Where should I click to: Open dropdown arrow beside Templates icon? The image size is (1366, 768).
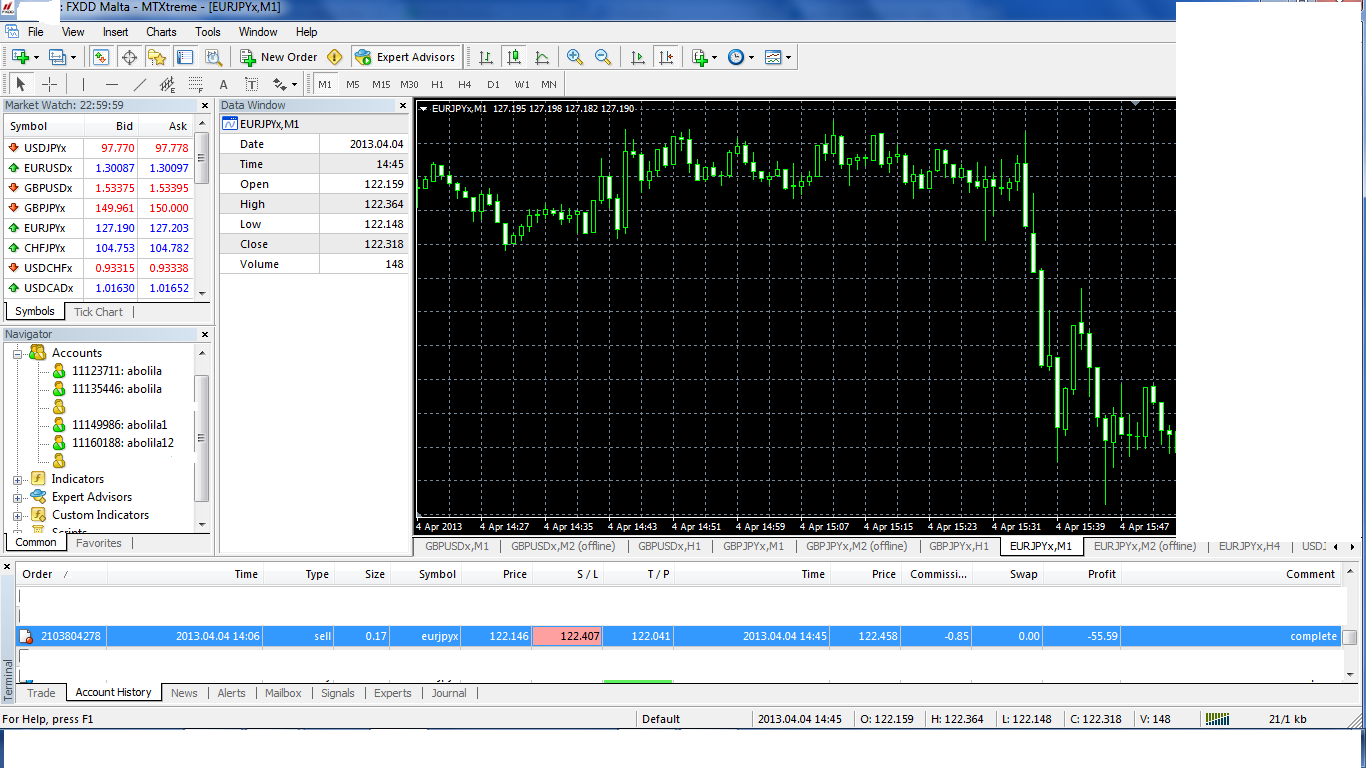(789, 57)
